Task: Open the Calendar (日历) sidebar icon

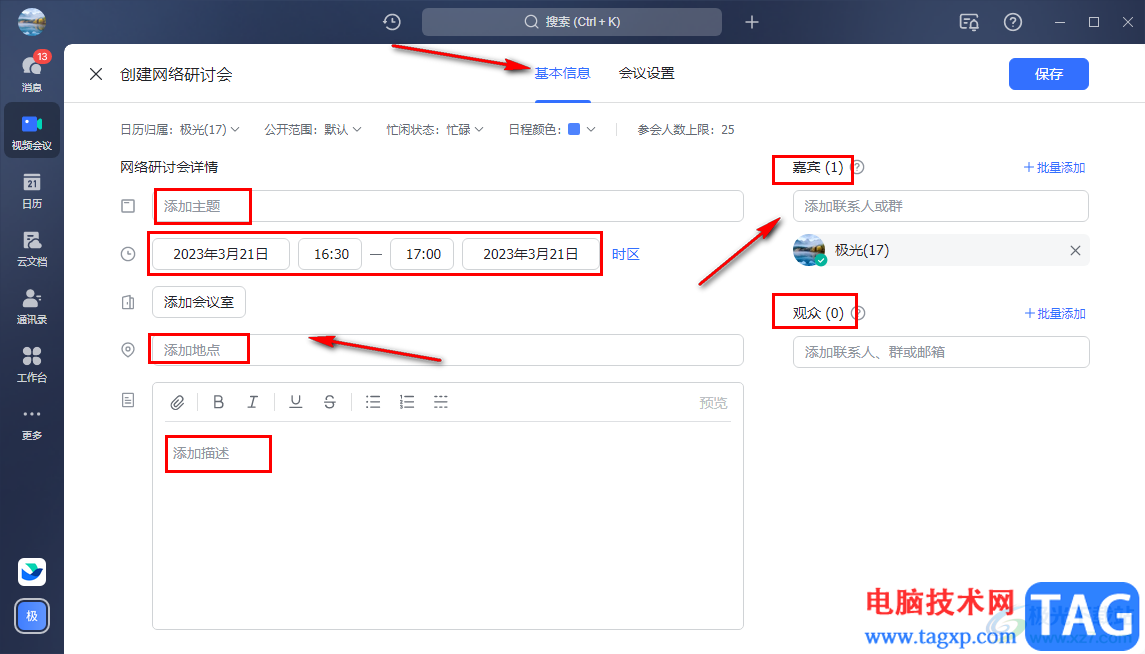Action: pyautogui.click(x=31, y=191)
